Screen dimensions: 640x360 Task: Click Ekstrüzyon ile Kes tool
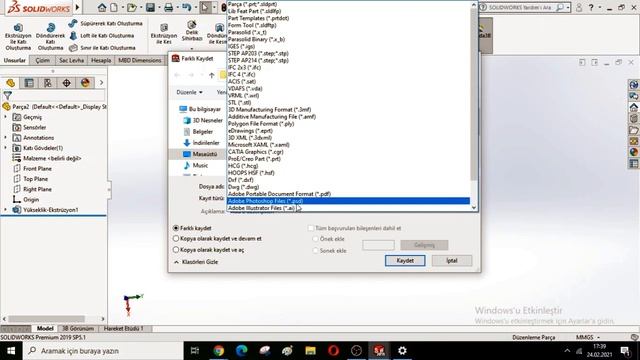click(164, 33)
